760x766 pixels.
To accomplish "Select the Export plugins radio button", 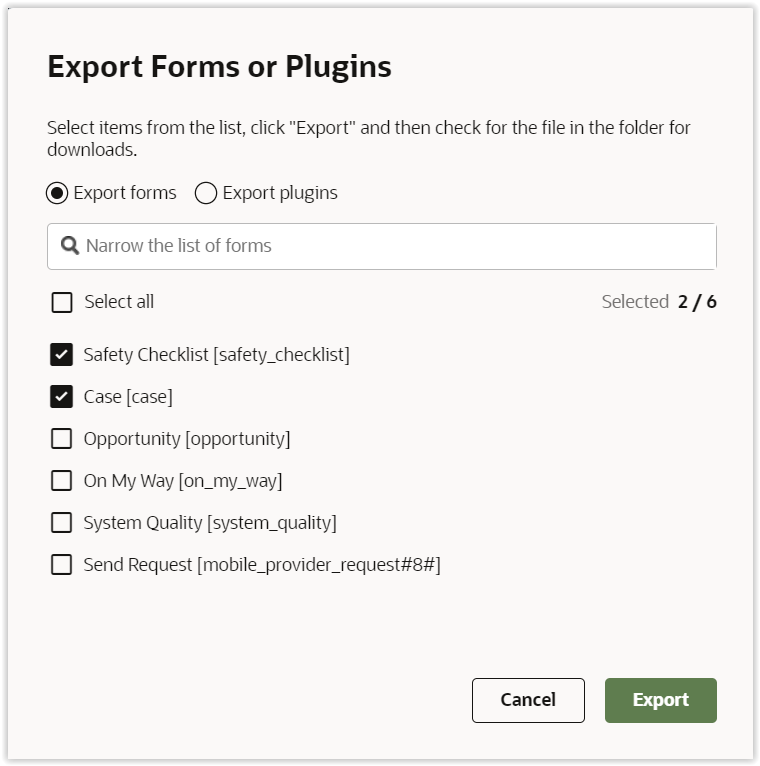I will click(x=206, y=193).
